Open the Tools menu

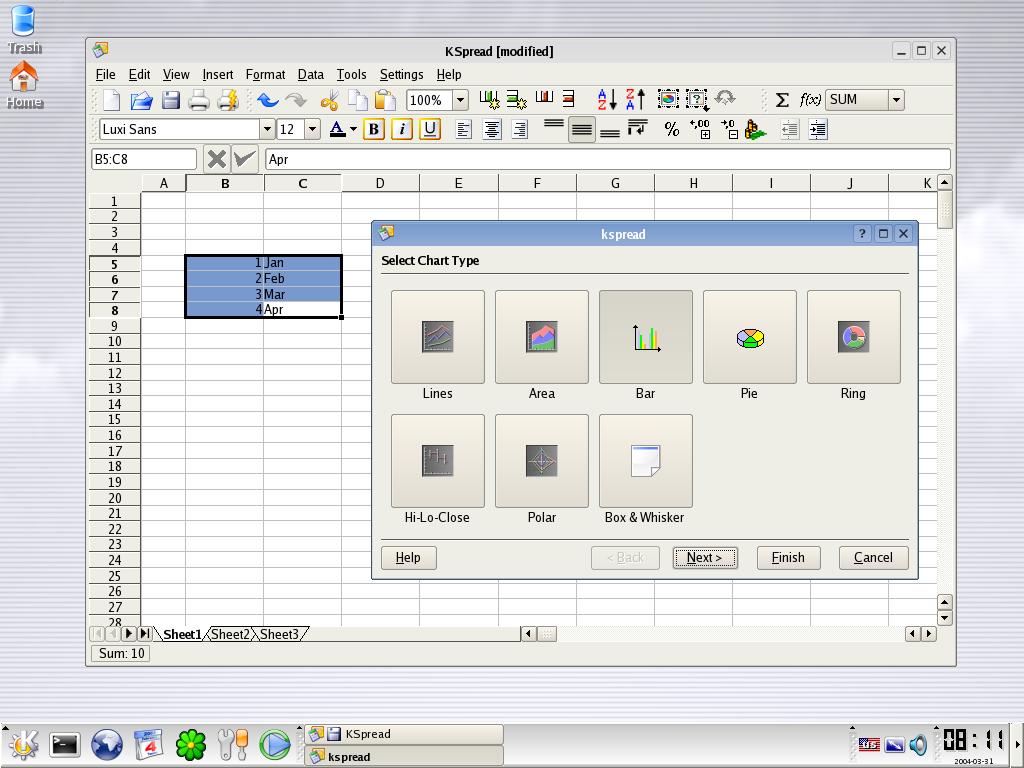tap(351, 74)
